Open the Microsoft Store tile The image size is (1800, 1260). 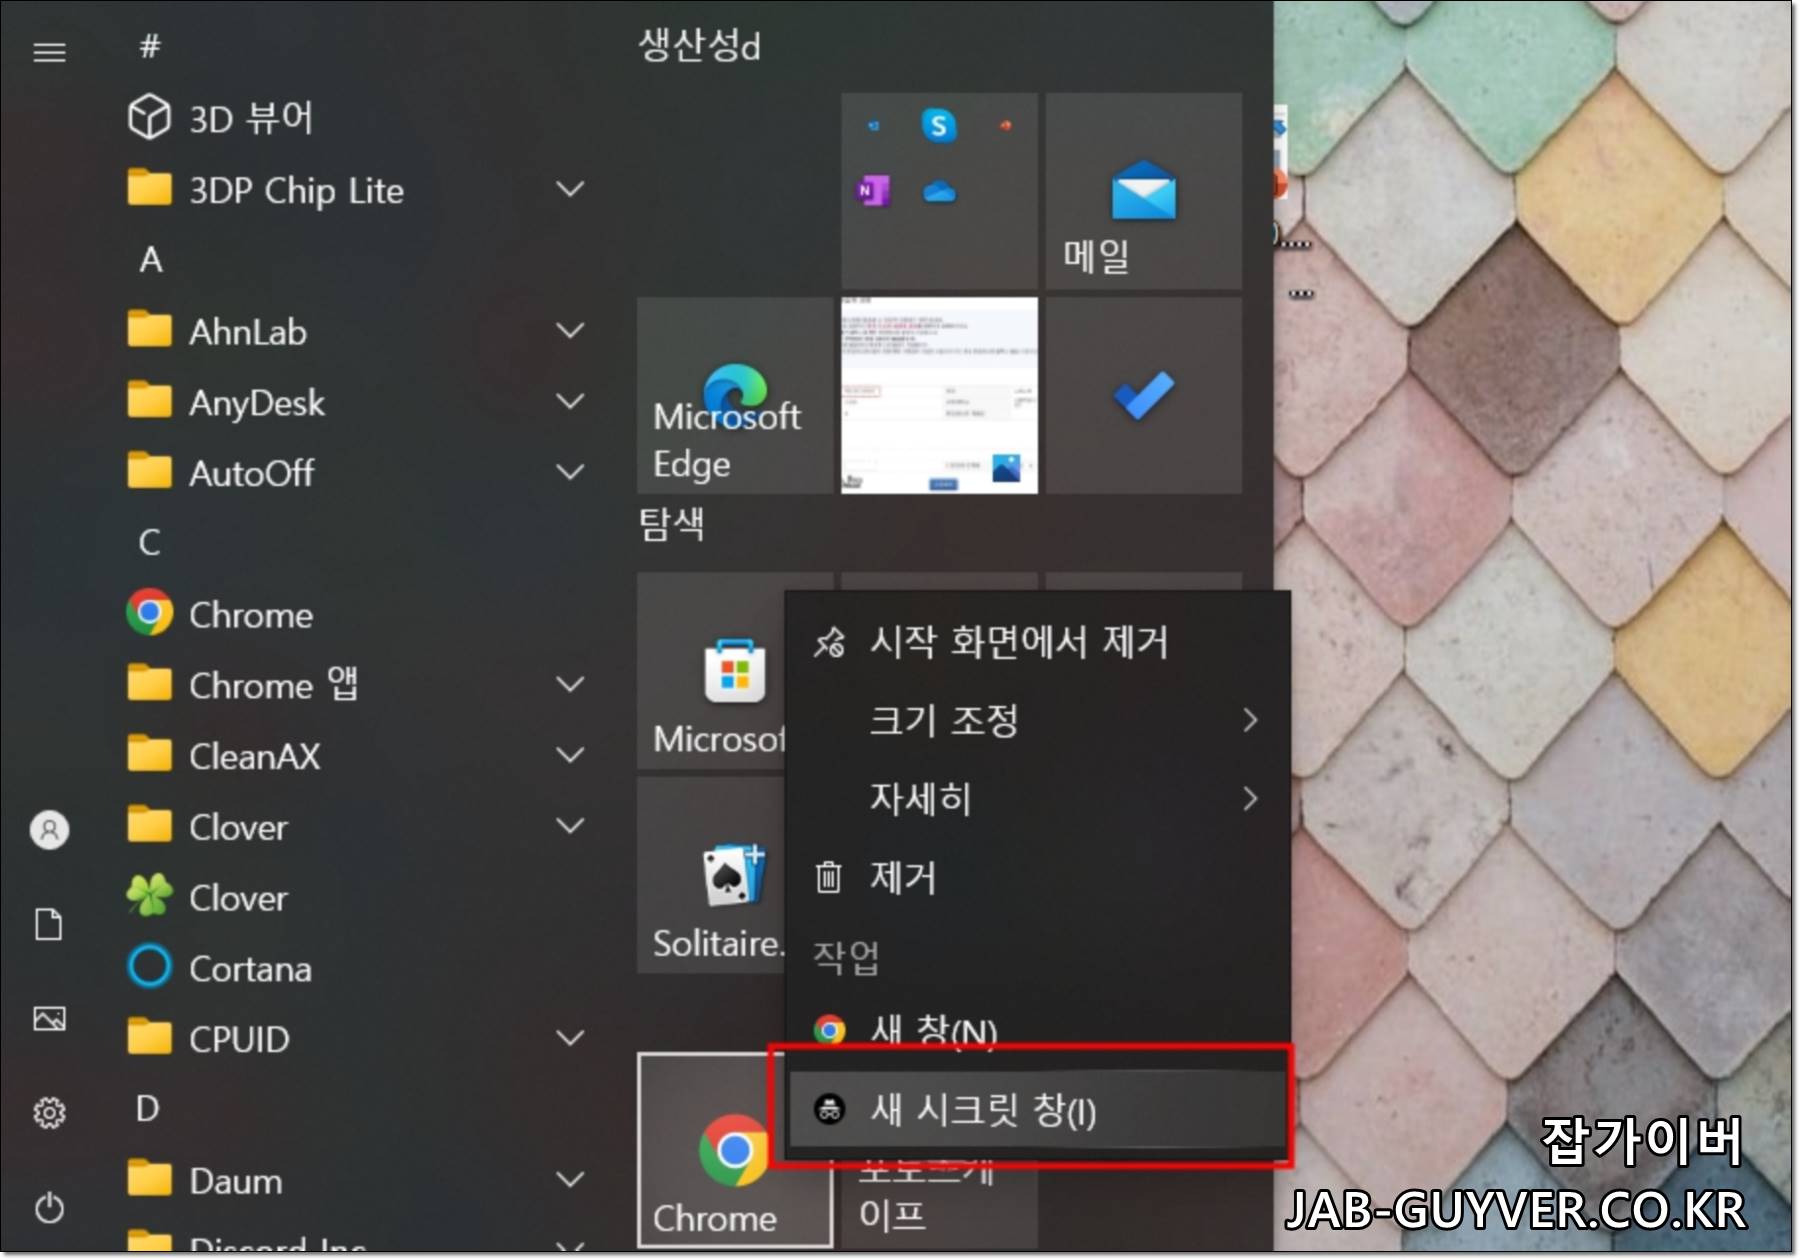tap(712, 671)
